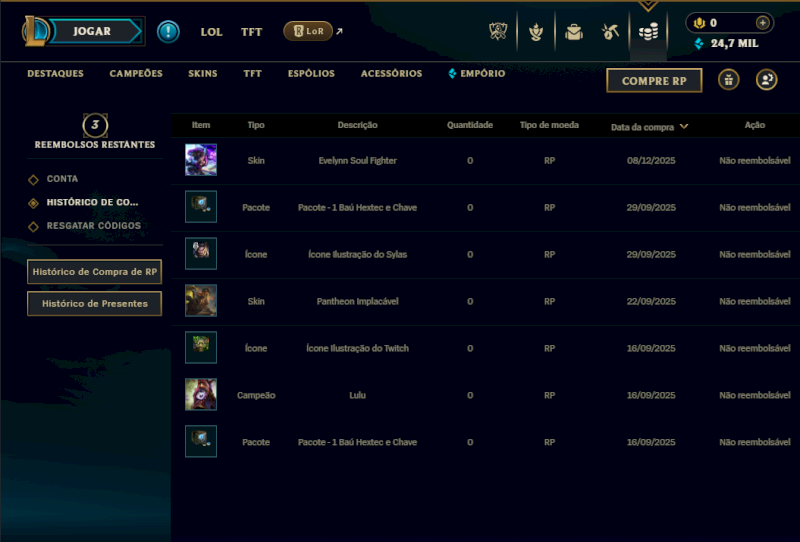Viewport: 800px width, 542px height.
Task: Select RESGATAR CÓDIGOS in the sidebar
Action: 93,226
